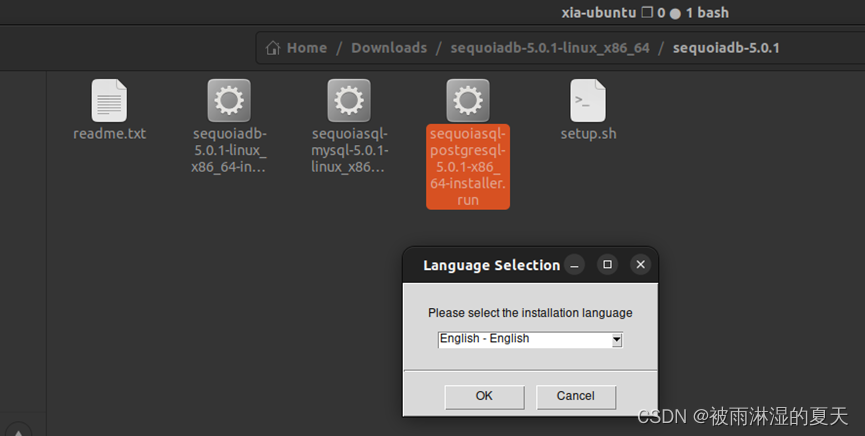Image resolution: width=865 pixels, height=436 pixels.
Task: Cancel the Language Selection dialog
Action: point(575,396)
